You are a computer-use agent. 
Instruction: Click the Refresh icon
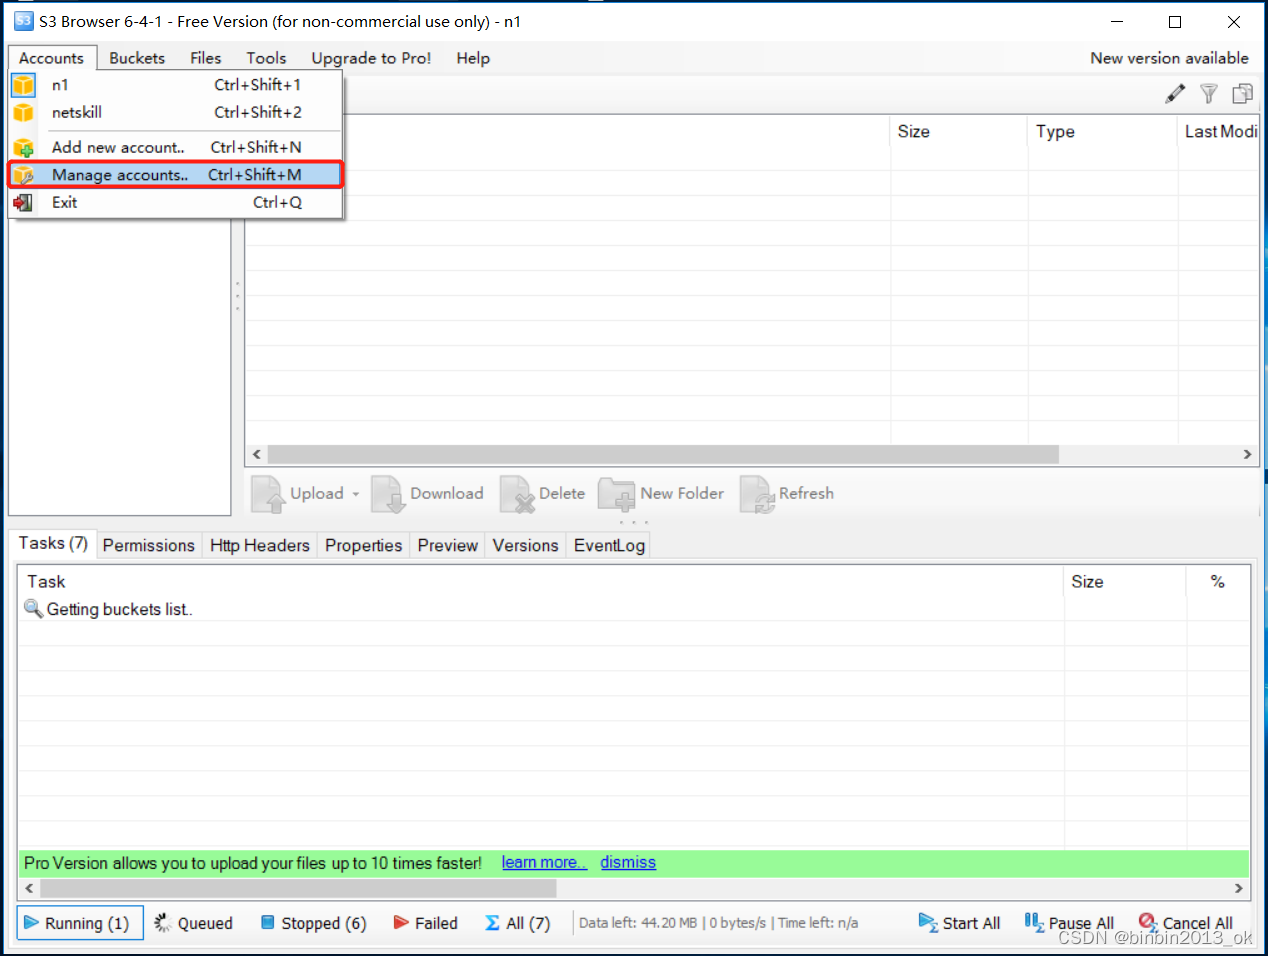tap(757, 494)
